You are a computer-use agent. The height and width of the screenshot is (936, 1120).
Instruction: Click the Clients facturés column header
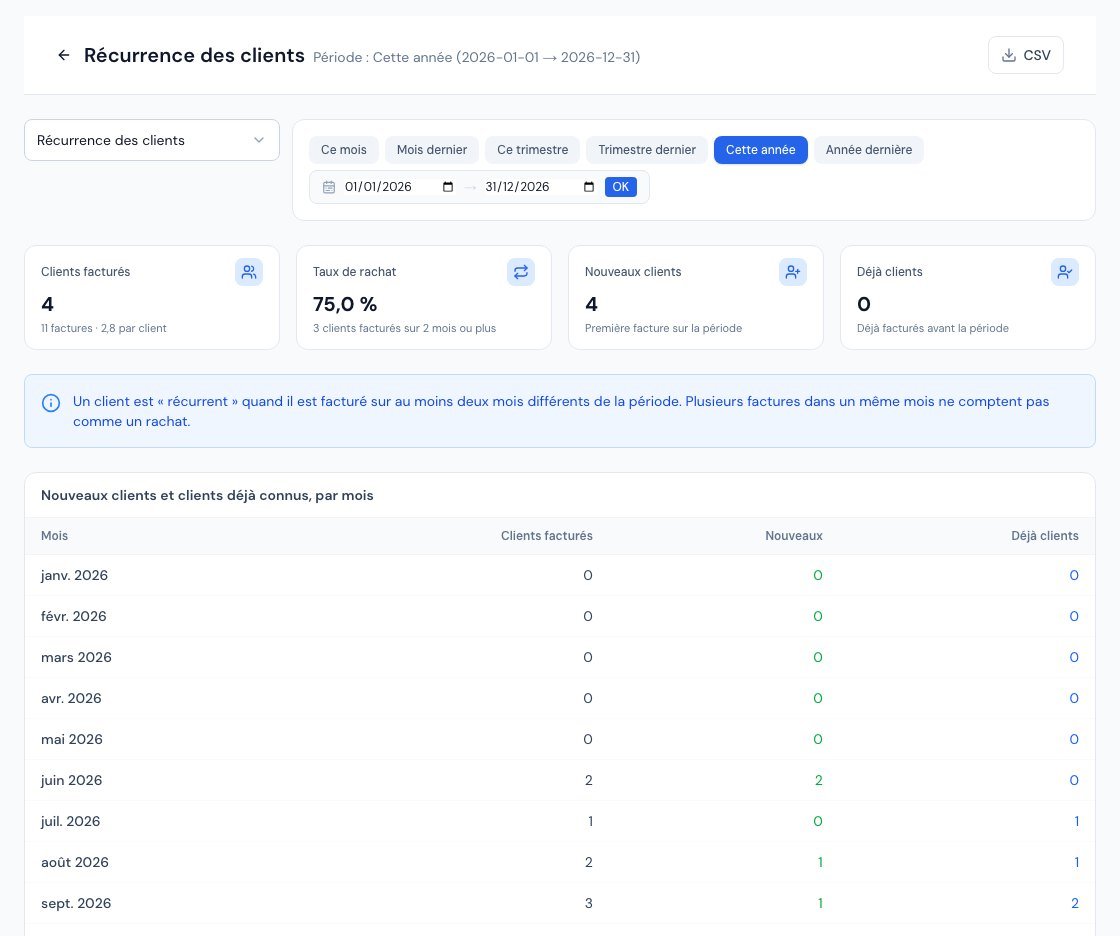point(546,536)
